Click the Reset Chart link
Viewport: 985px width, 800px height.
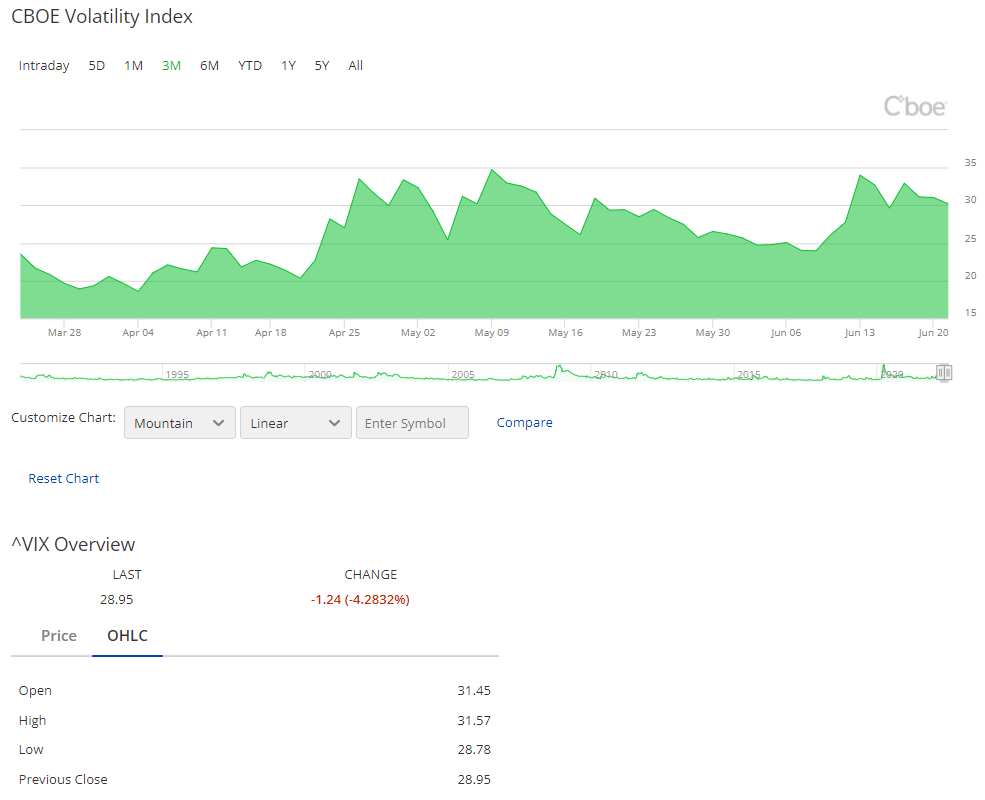63,478
